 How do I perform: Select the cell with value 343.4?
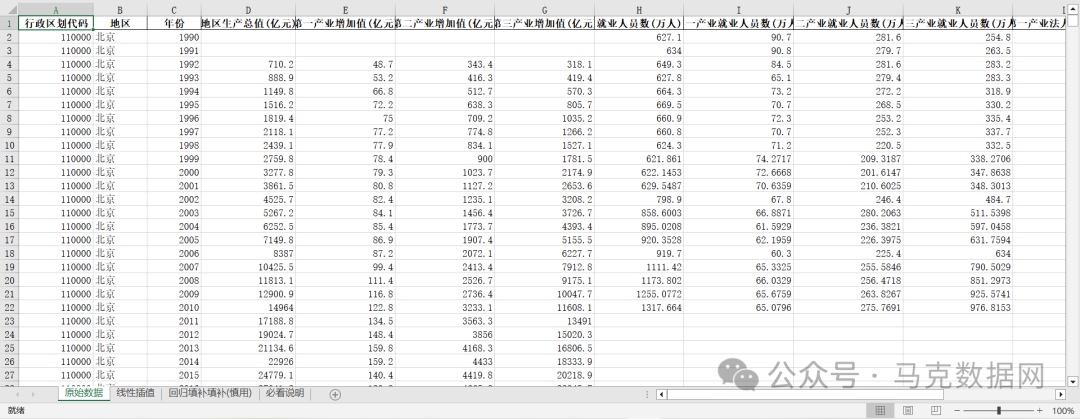445,64
